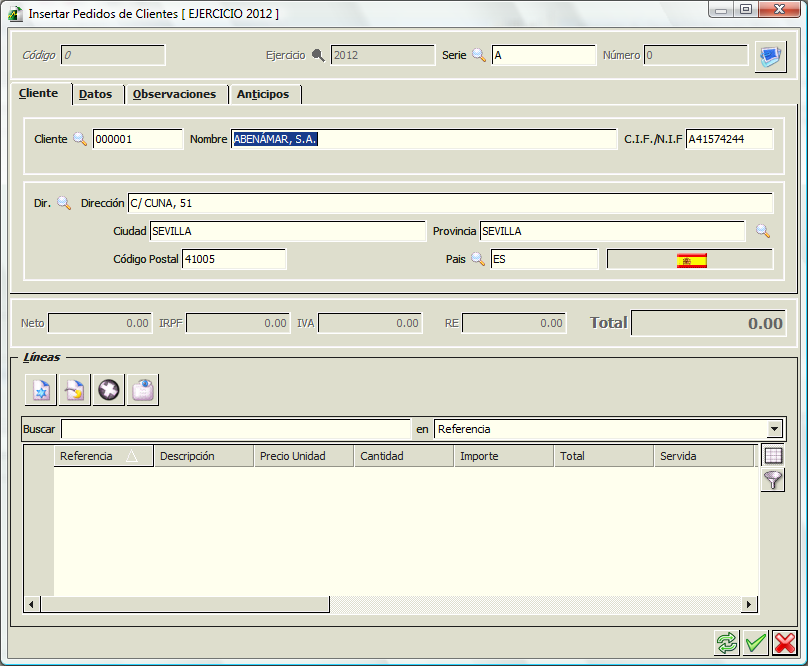Click the Total column header in grid
Image resolution: width=808 pixels, height=666 pixels.
point(604,456)
